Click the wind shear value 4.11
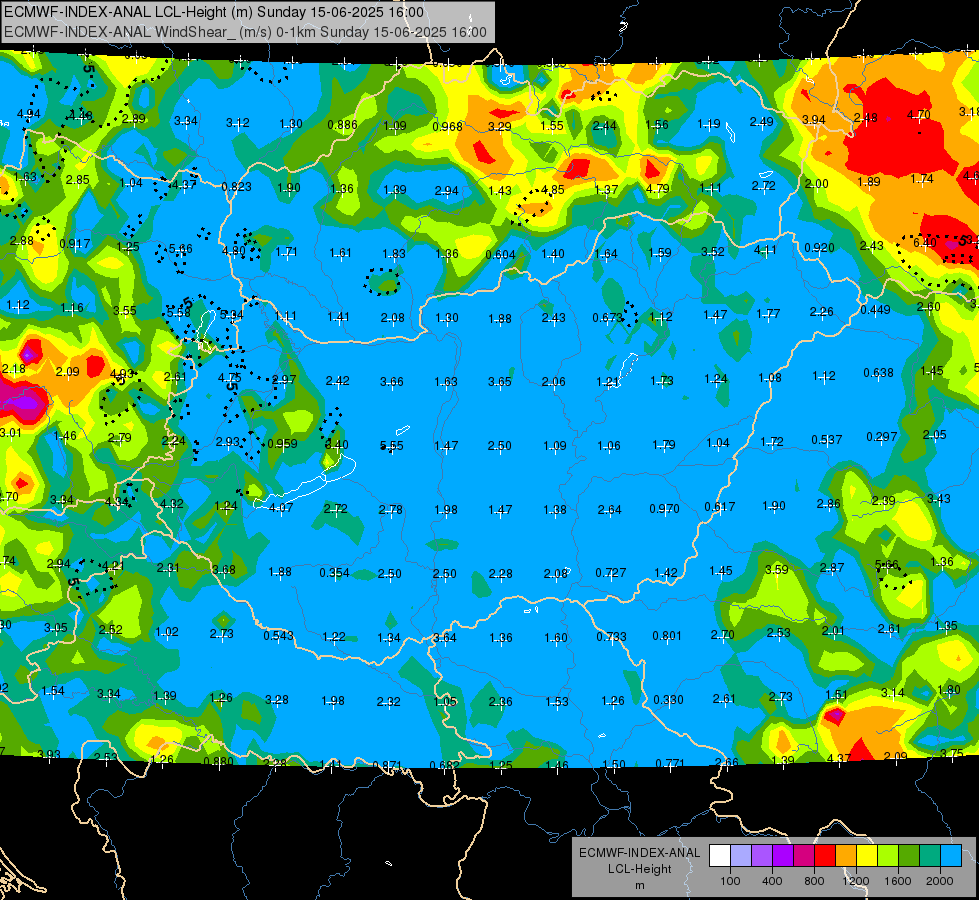The height and width of the screenshot is (900, 979). pyautogui.click(x=765, y=249)
